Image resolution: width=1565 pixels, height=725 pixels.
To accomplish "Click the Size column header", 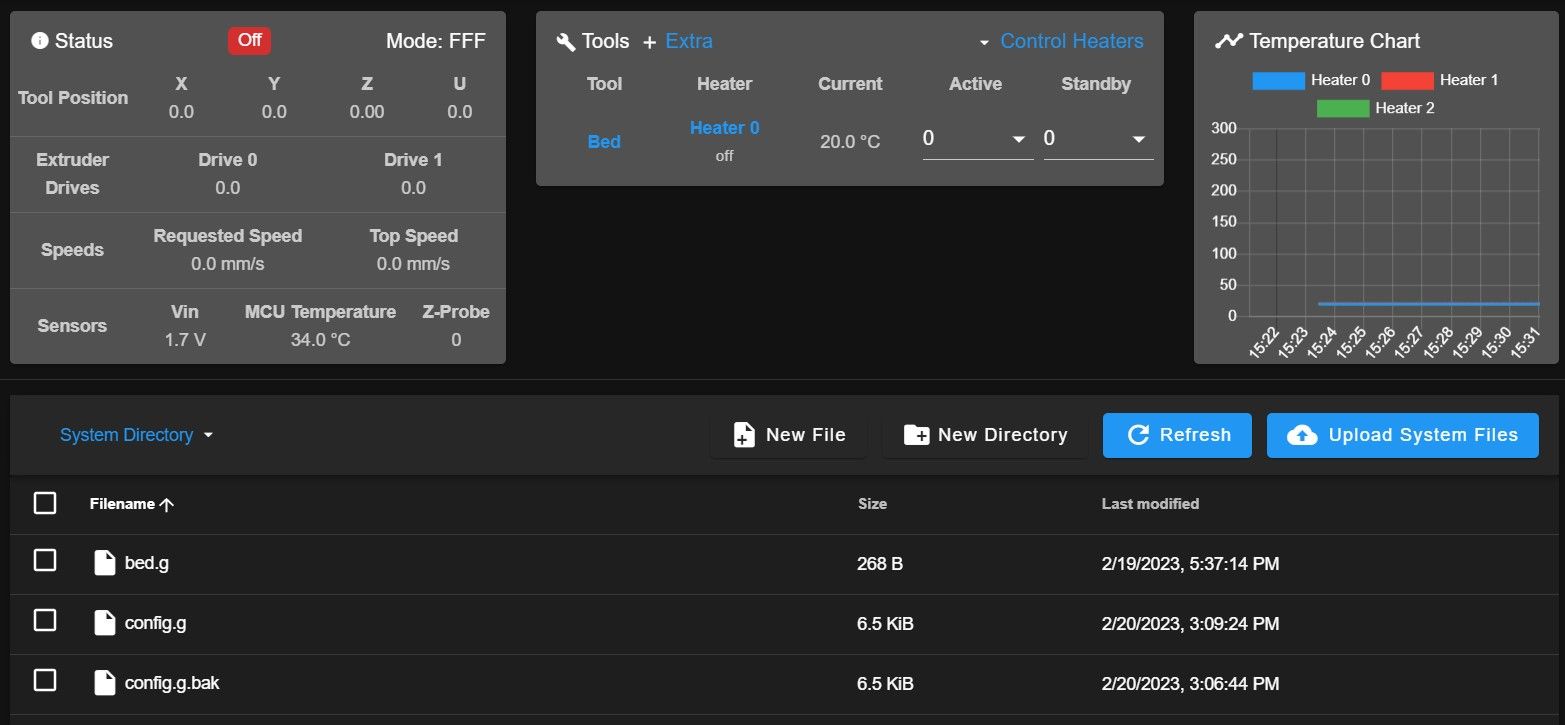I will [872, 504].
